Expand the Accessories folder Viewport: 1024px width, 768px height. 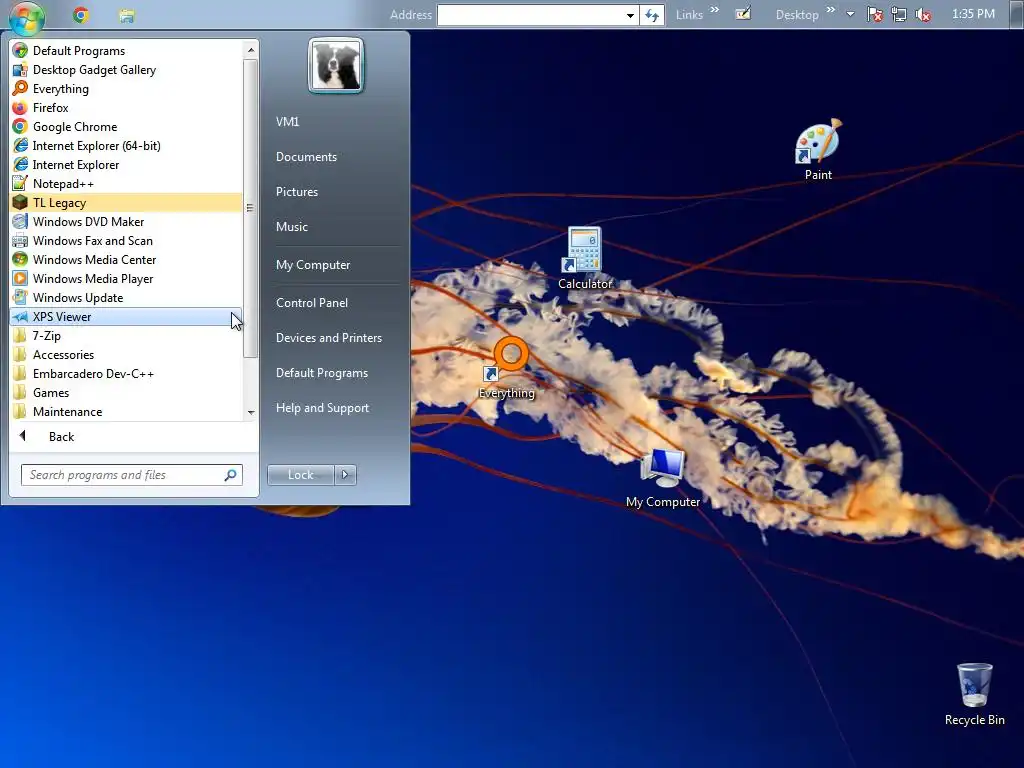point(126,355)
